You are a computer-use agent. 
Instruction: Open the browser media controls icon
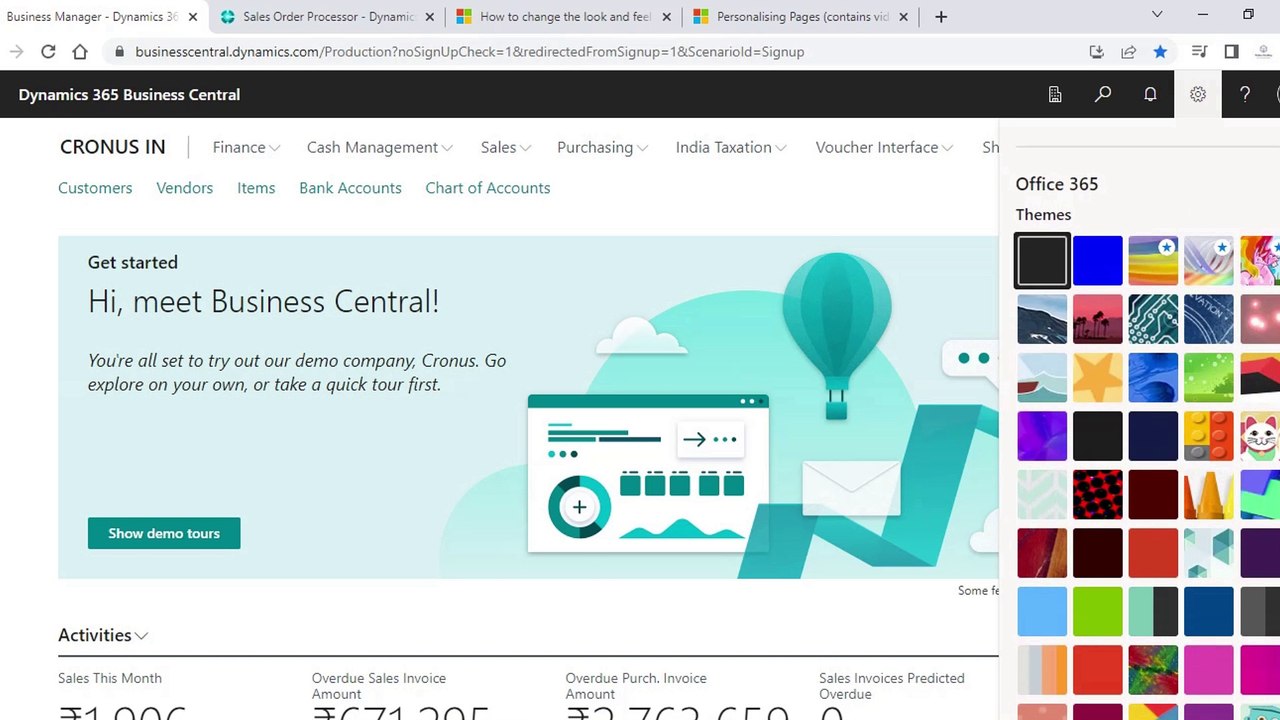(1199, 51)
